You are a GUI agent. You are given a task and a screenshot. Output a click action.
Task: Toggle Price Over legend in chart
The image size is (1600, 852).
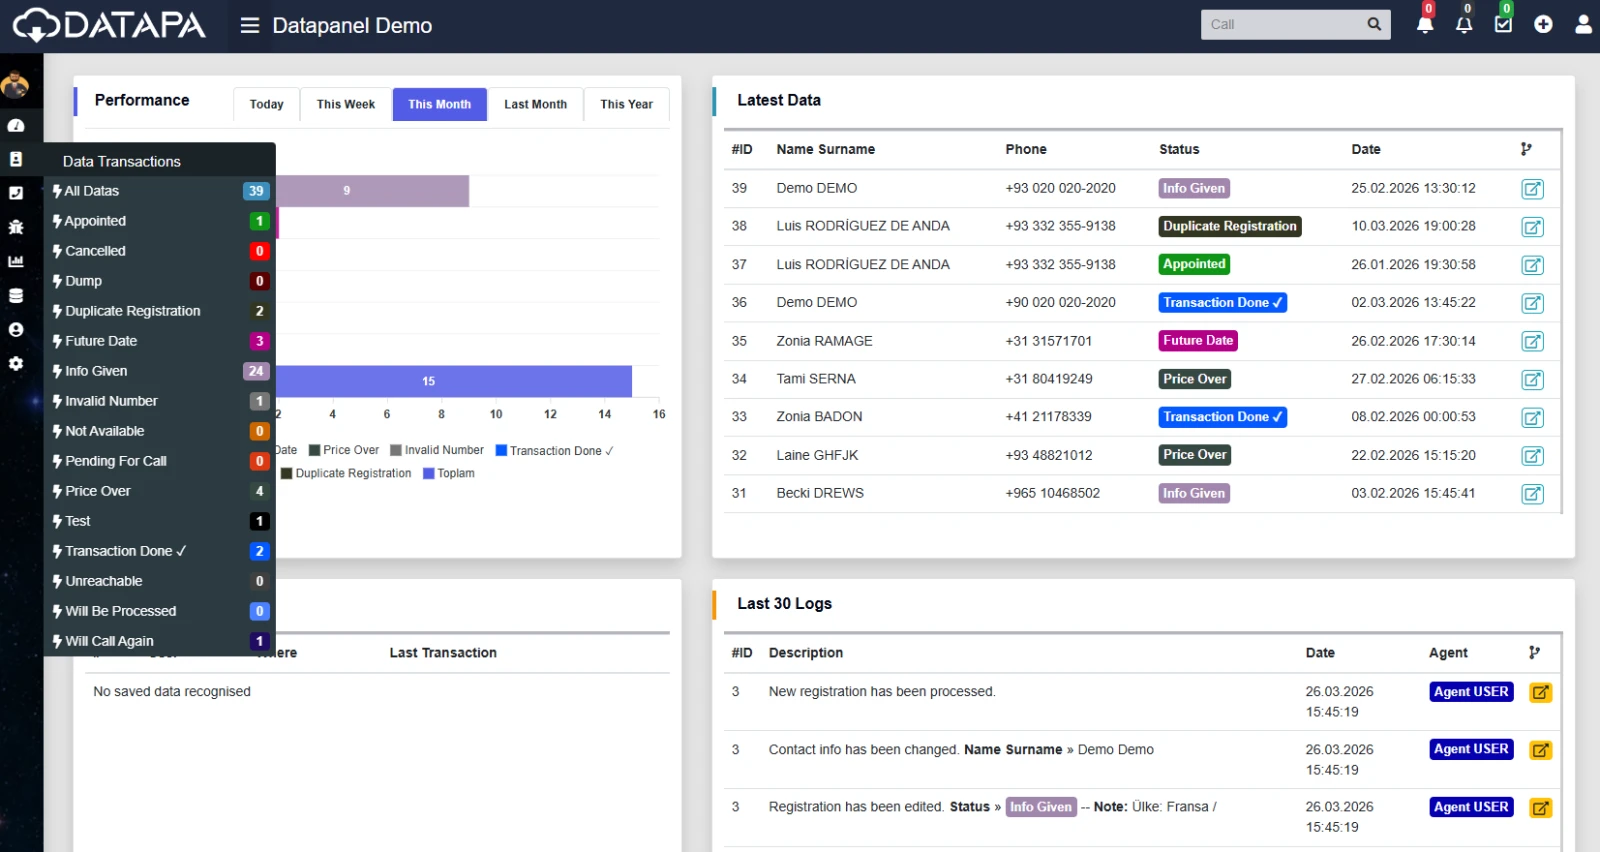(343, 451)
